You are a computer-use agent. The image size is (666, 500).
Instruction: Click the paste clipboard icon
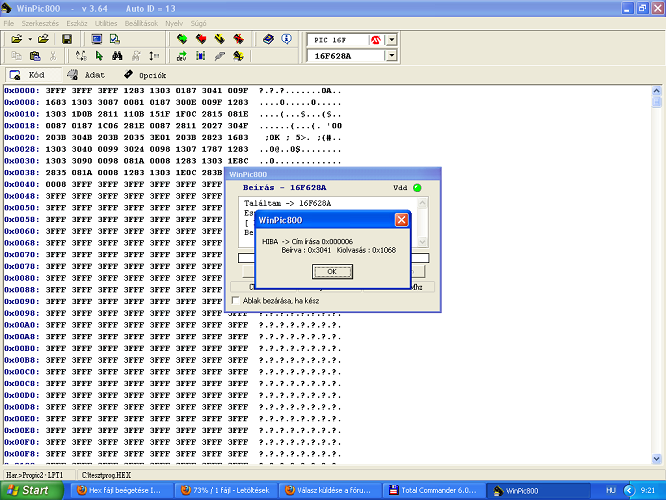(35, 56)
